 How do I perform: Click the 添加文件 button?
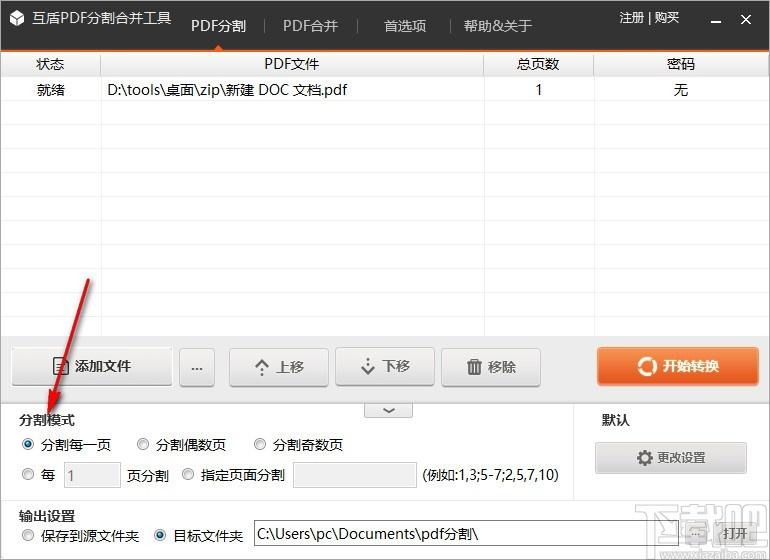point(92,366)
